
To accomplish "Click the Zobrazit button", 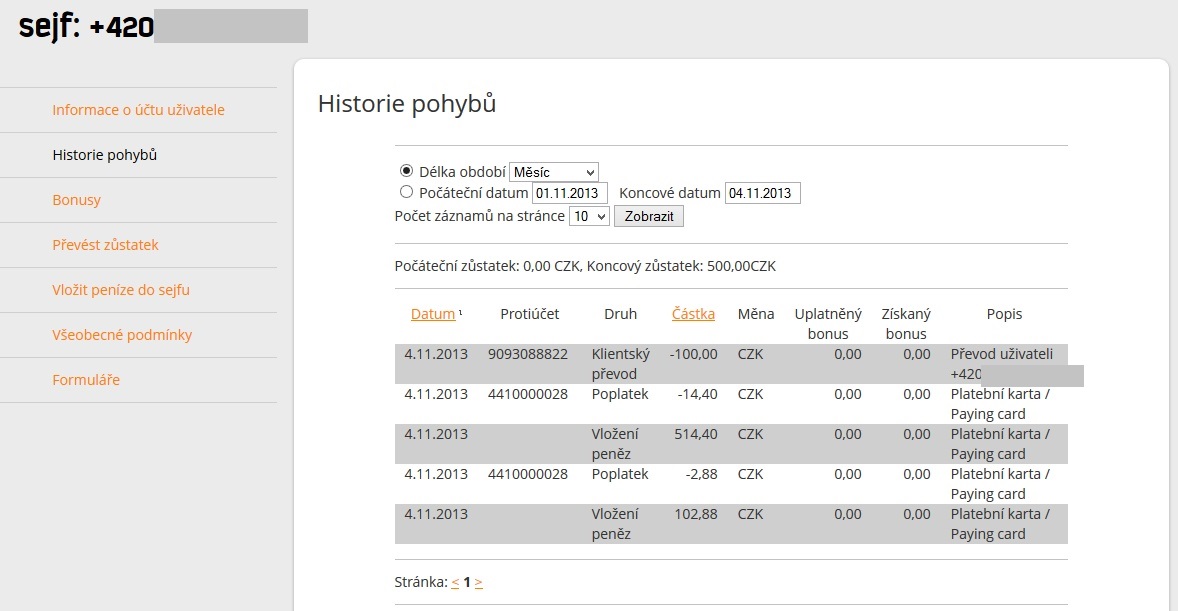I will [x=648, y=216].
